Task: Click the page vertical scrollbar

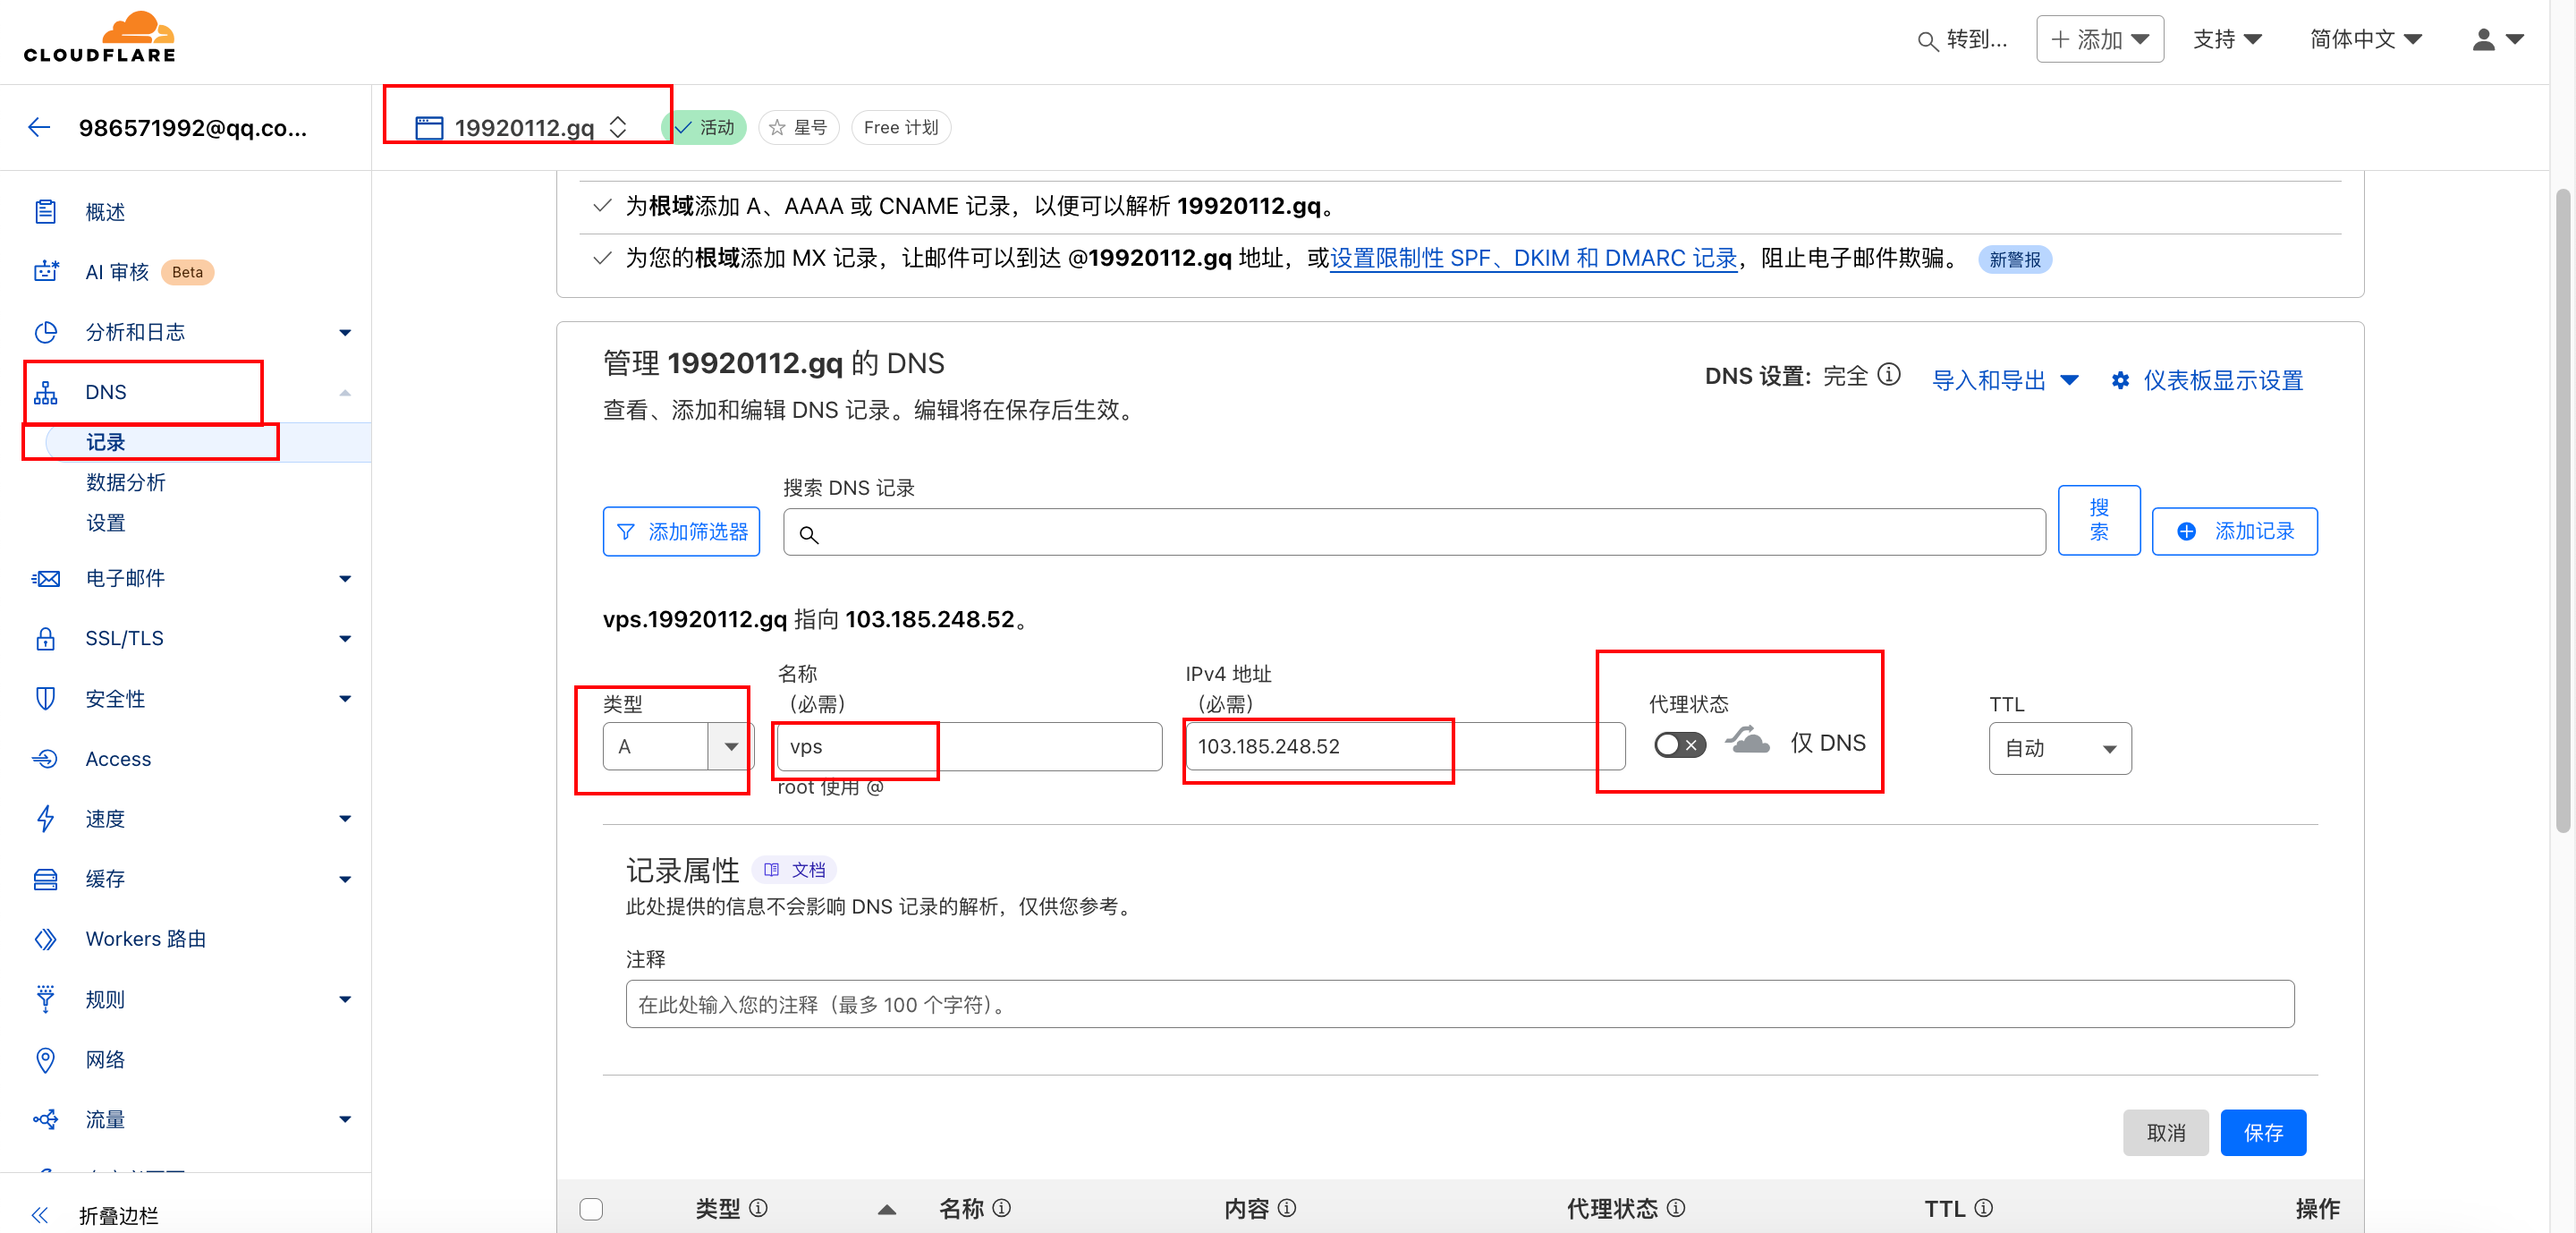Action: [2562, 510]
